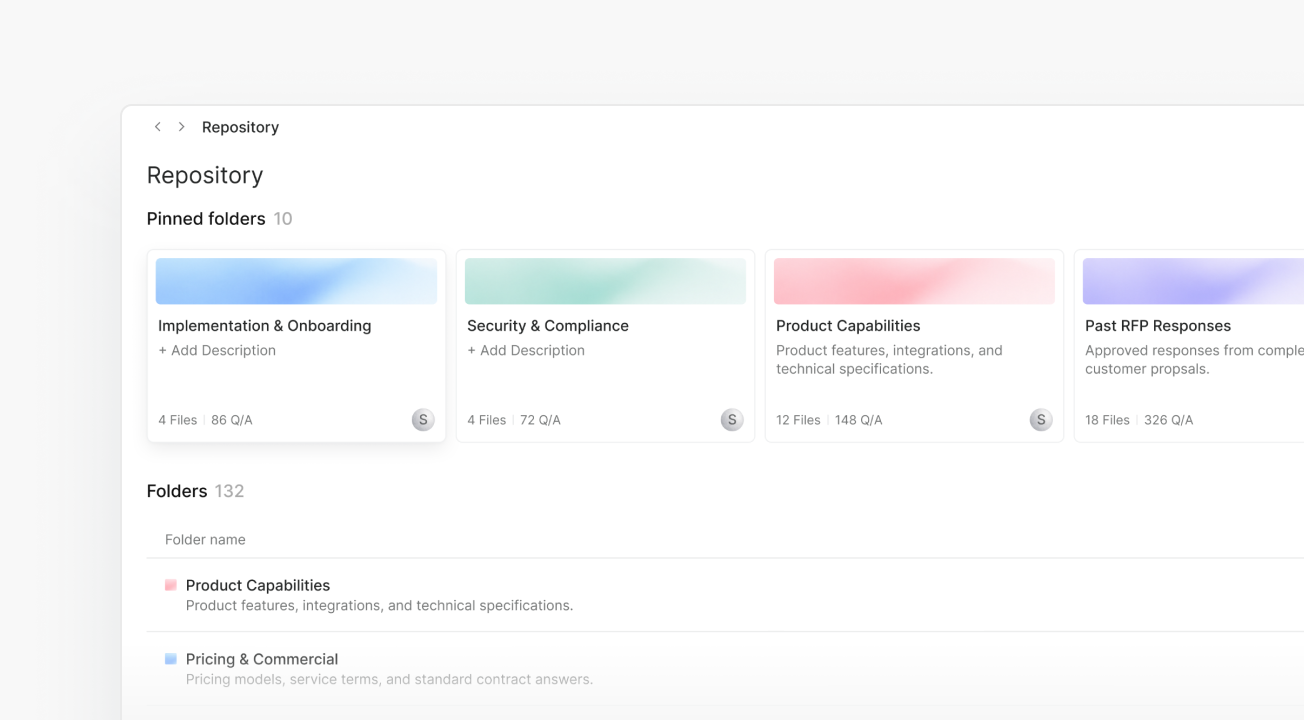The height and width of the screenshot is (720, 1304).
Task: Open the Product Capabilities row in Folders list
Action: tap(725, 595)
